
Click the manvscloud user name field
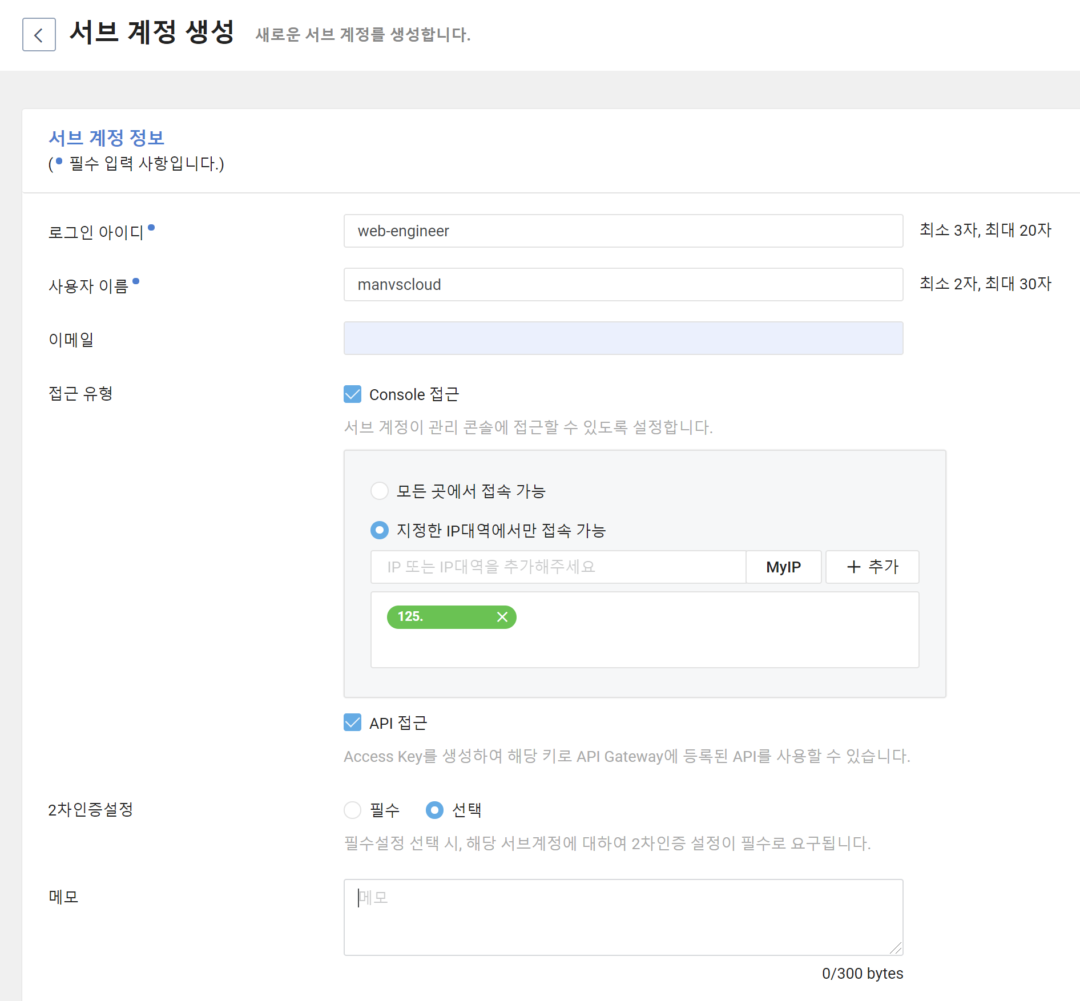pyautogui.click(x=623, y=284)
